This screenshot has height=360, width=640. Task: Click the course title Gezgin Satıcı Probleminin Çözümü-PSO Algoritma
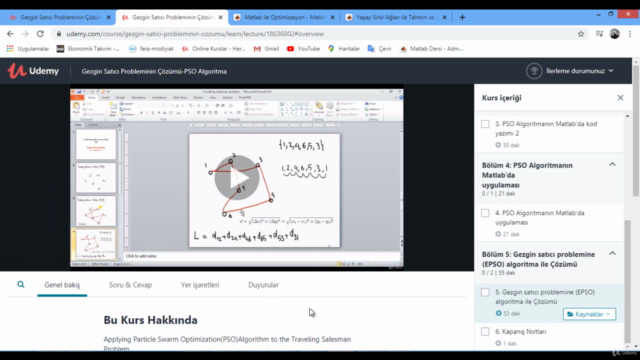tap(154, 71)
